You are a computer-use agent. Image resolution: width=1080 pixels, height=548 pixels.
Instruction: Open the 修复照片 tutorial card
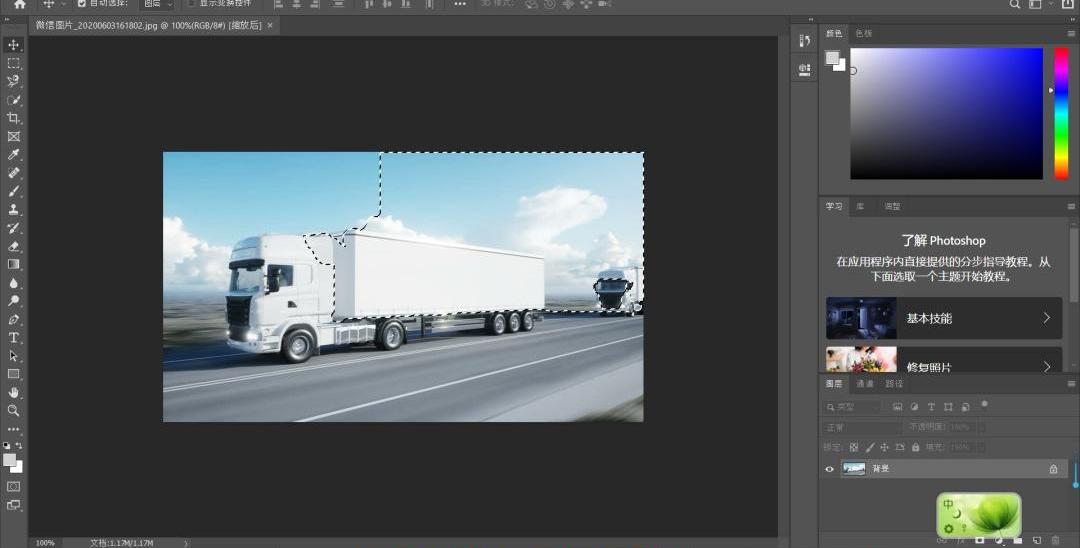(x=944, y=359)
